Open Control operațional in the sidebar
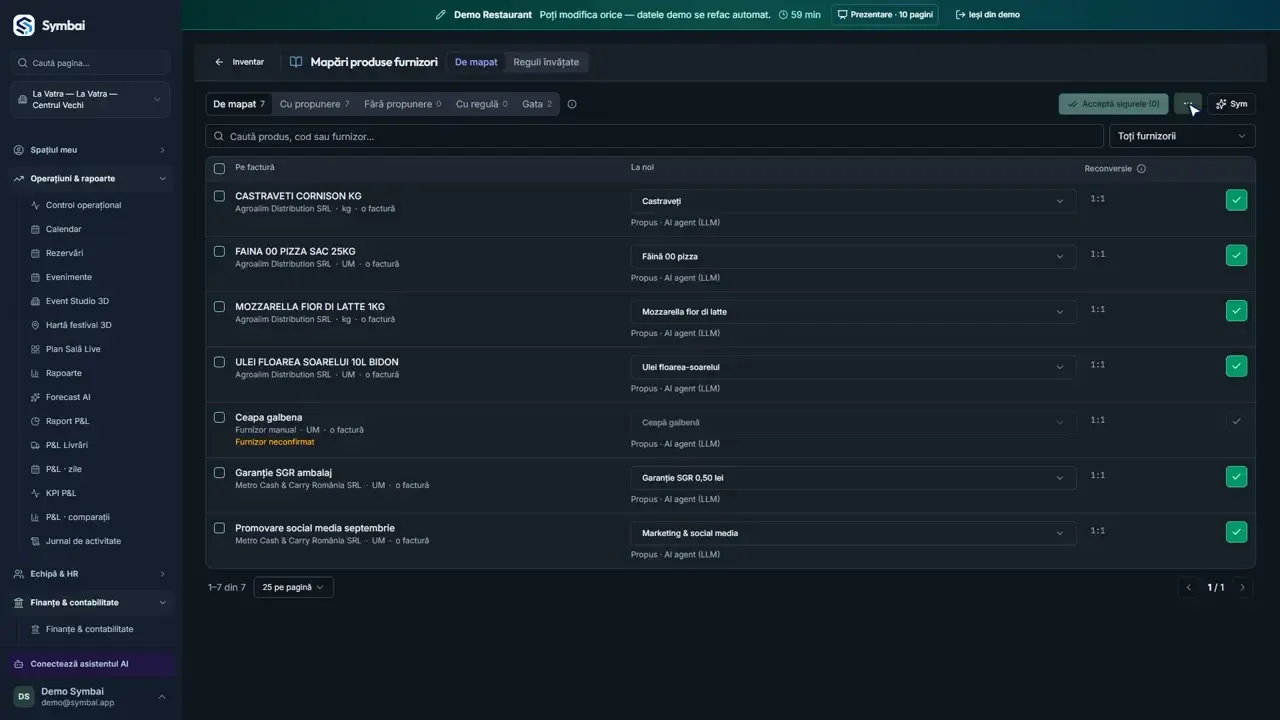1280x720 pixels. (83, 205)
